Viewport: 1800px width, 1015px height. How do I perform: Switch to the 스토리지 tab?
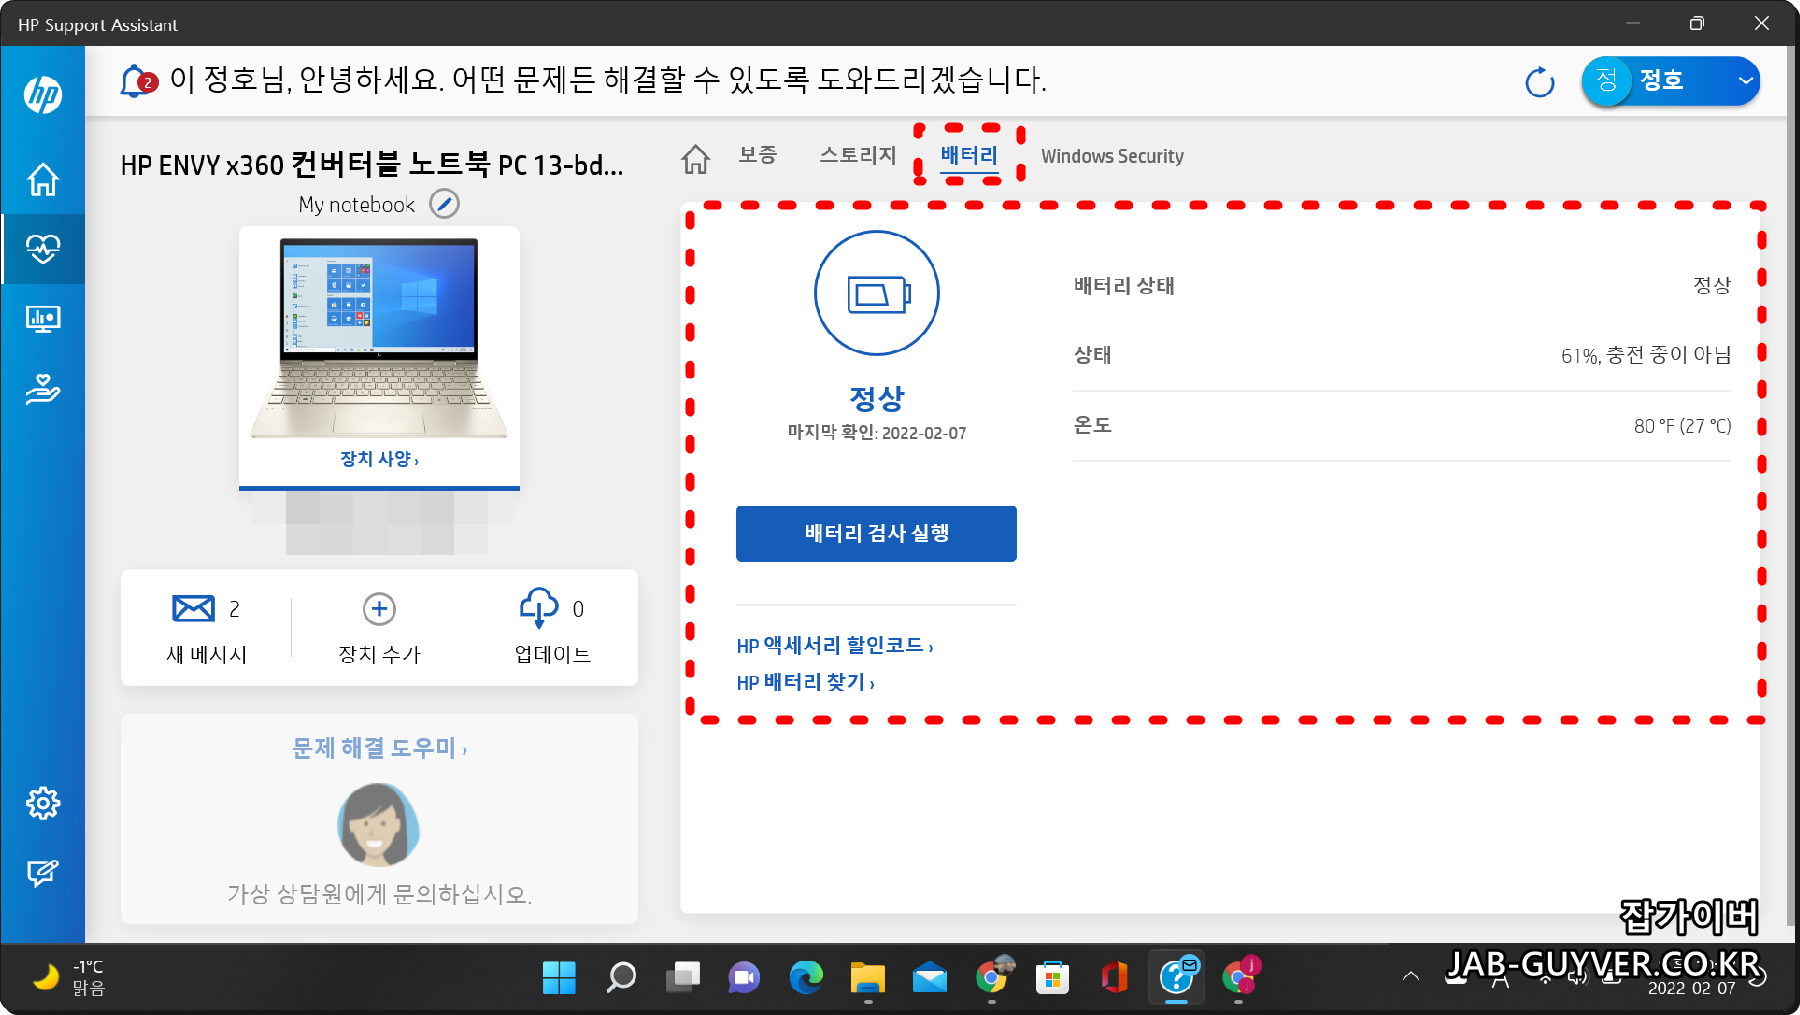858,155
